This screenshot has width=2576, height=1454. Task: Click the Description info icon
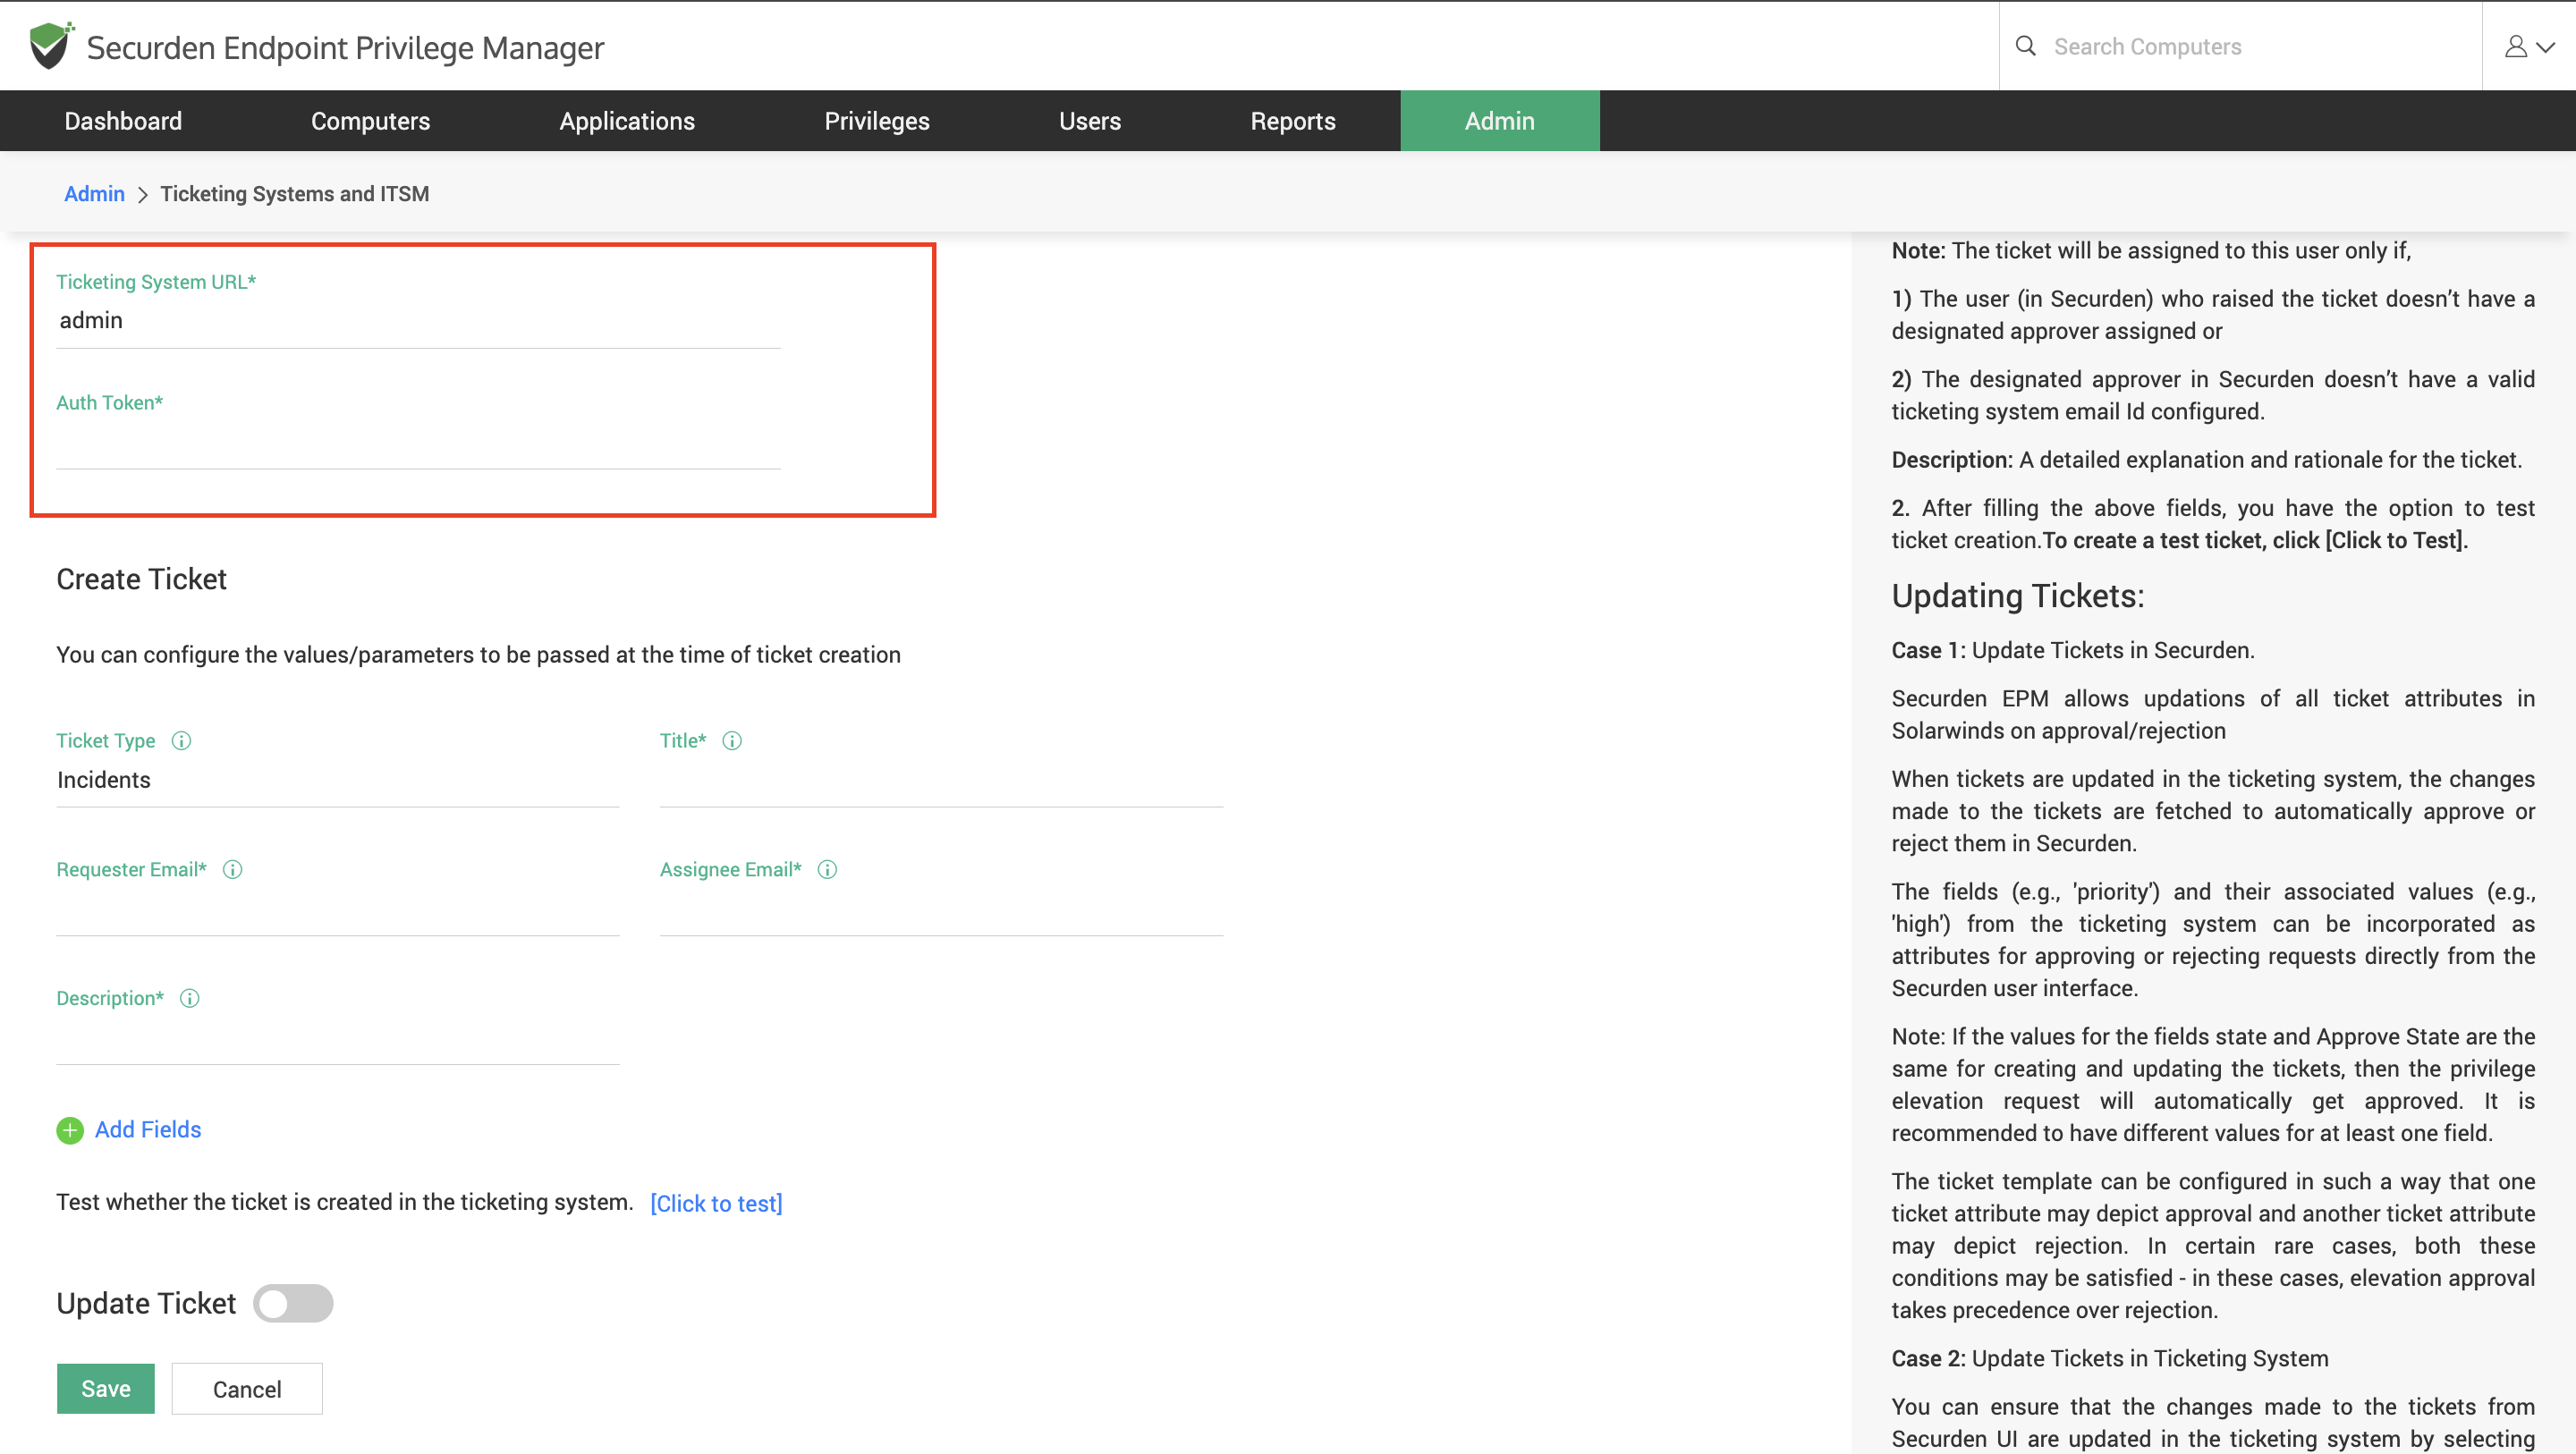190,999
